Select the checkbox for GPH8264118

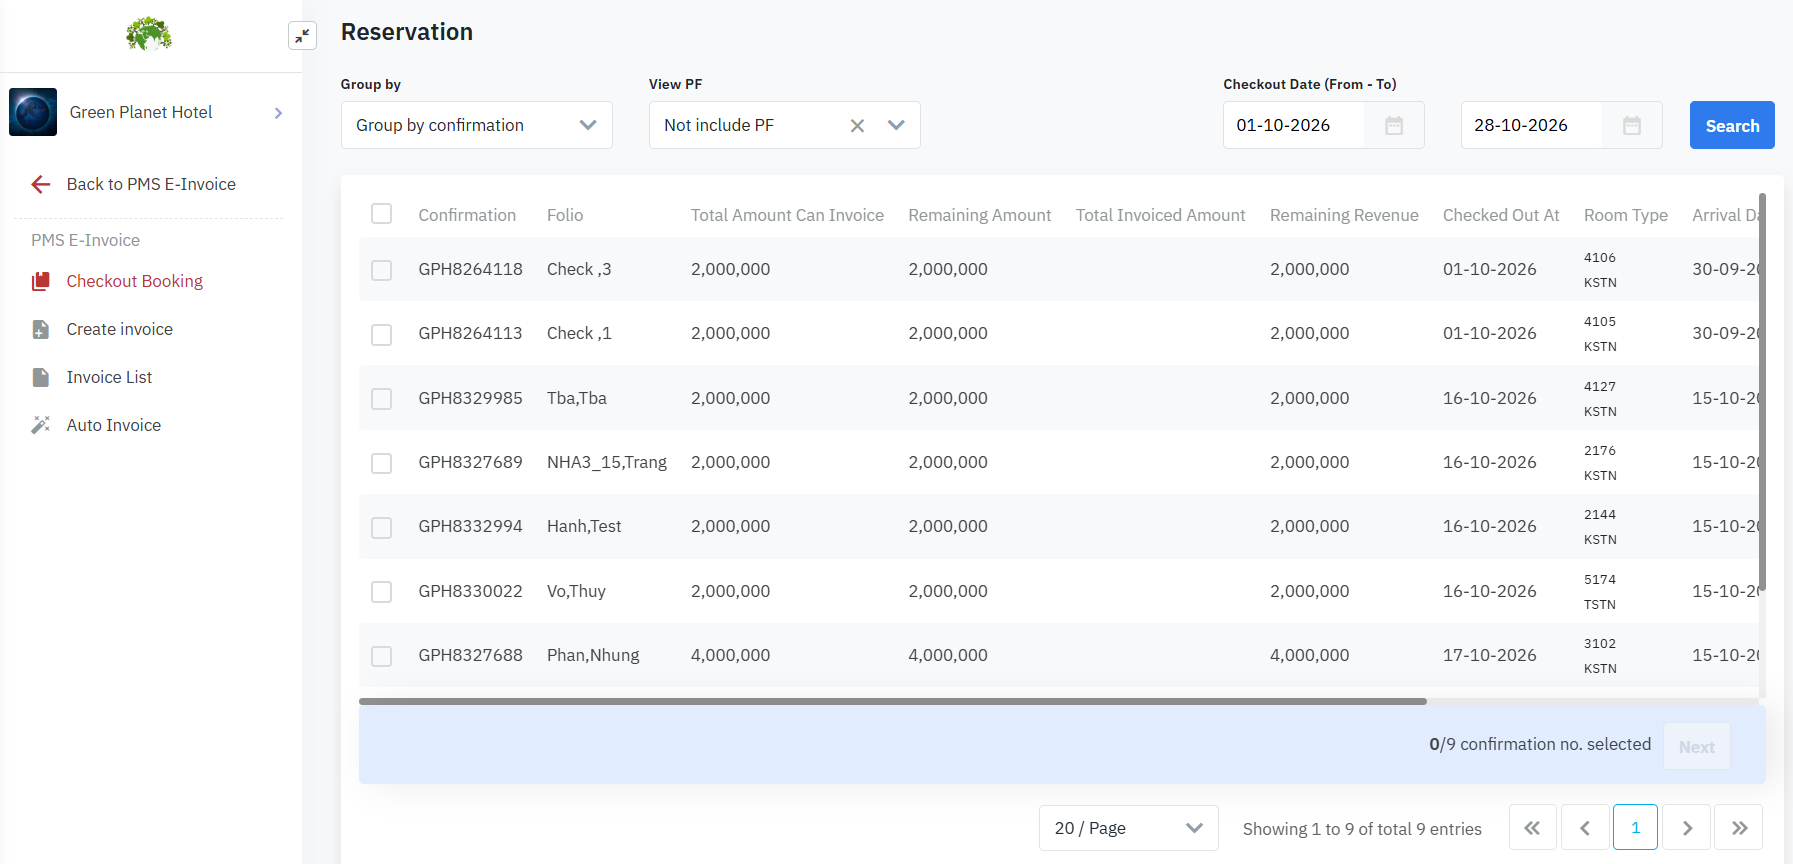point(381,270)
